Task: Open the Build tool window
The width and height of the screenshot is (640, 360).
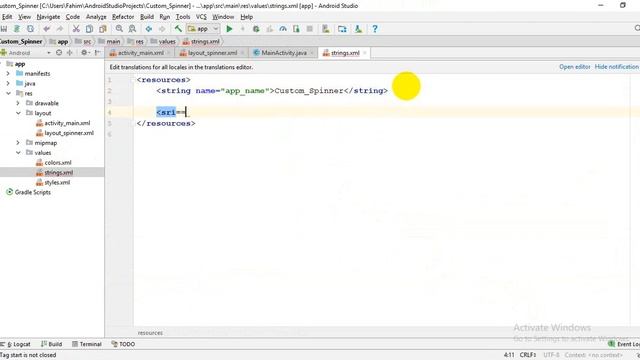Action: pos(52,344)
